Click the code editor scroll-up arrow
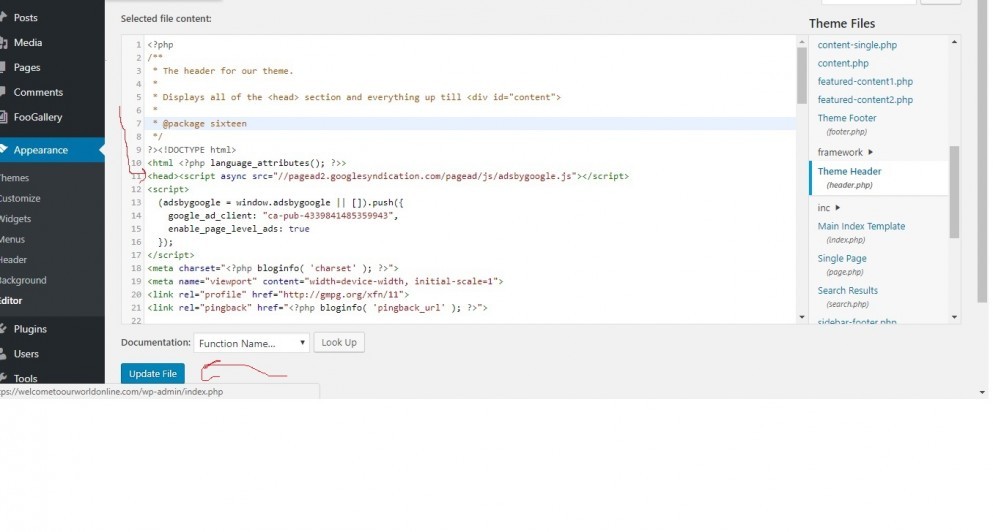This screenshot has height=532, width=993. (x=802, y=42)
